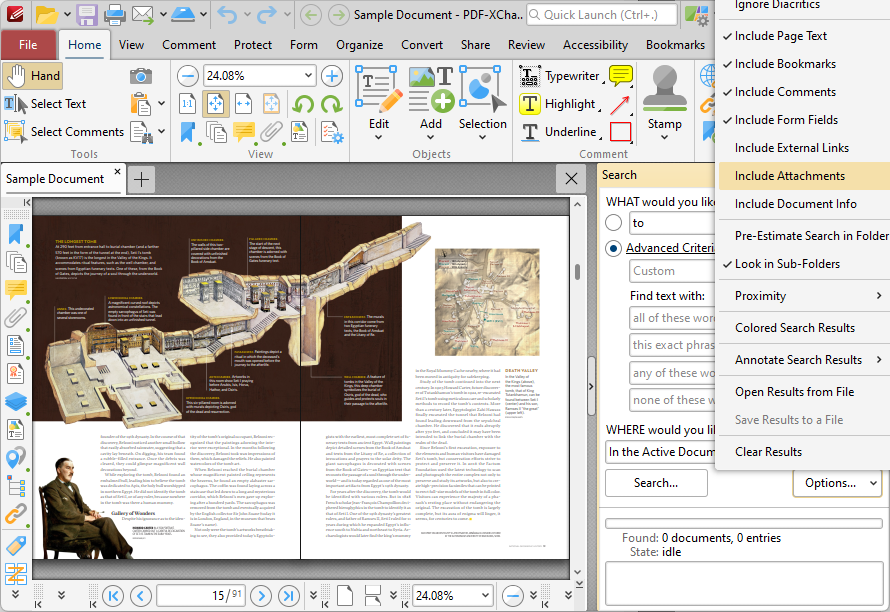Open the File tab
The width and height of the screenshot is (890, 612).
coord(28,45)
